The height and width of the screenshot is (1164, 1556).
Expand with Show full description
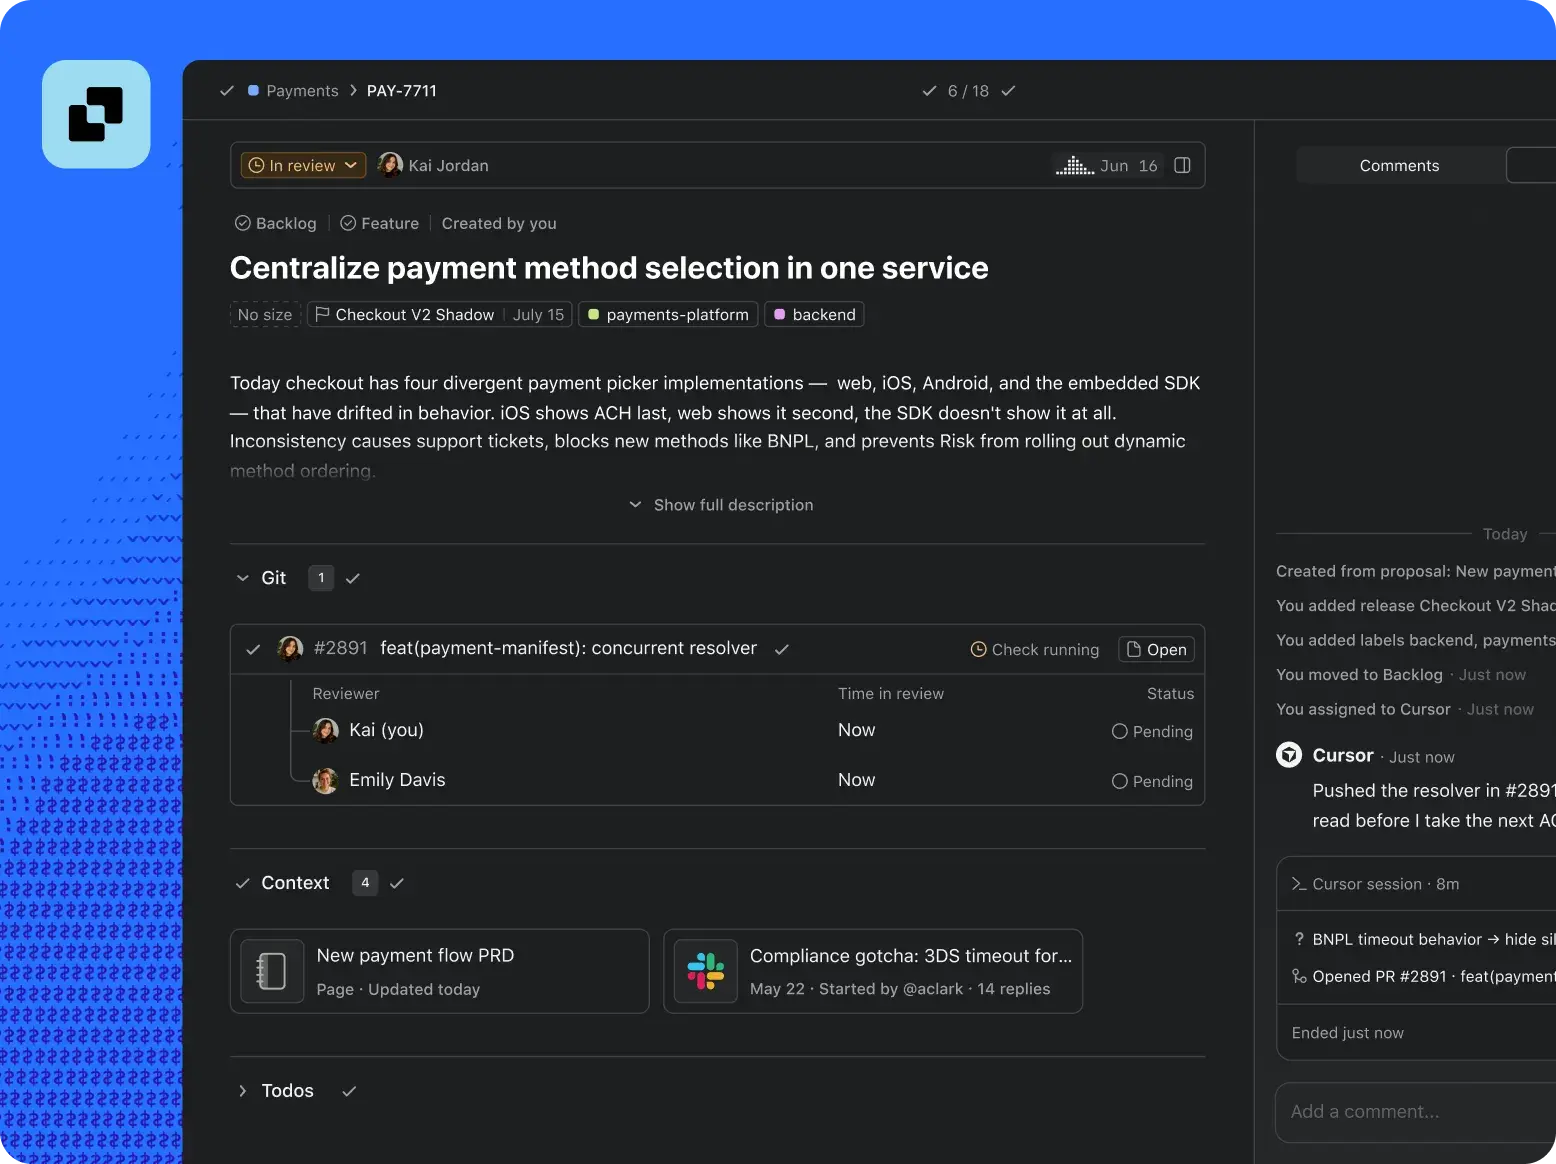[x=720, y=505]
